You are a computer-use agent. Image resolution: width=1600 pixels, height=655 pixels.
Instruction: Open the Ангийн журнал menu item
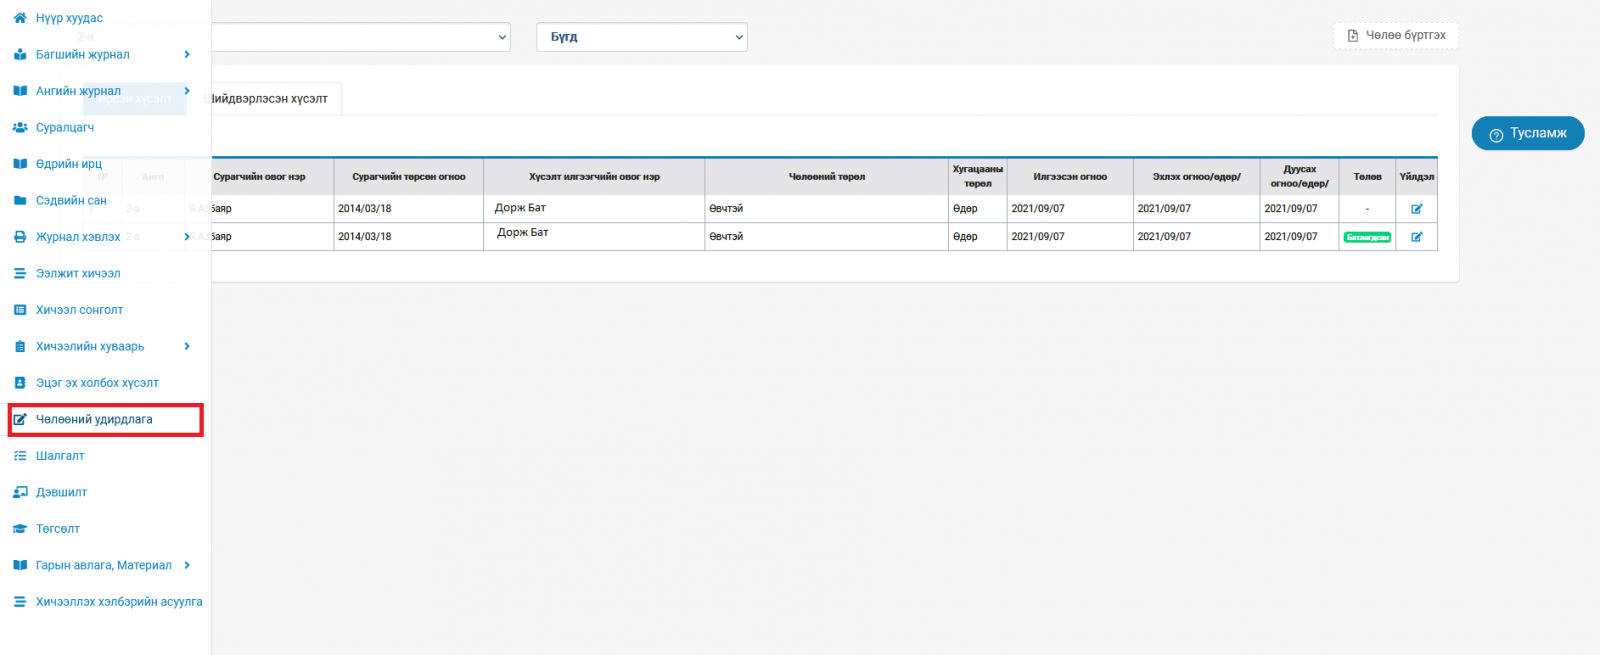[78, 91]
